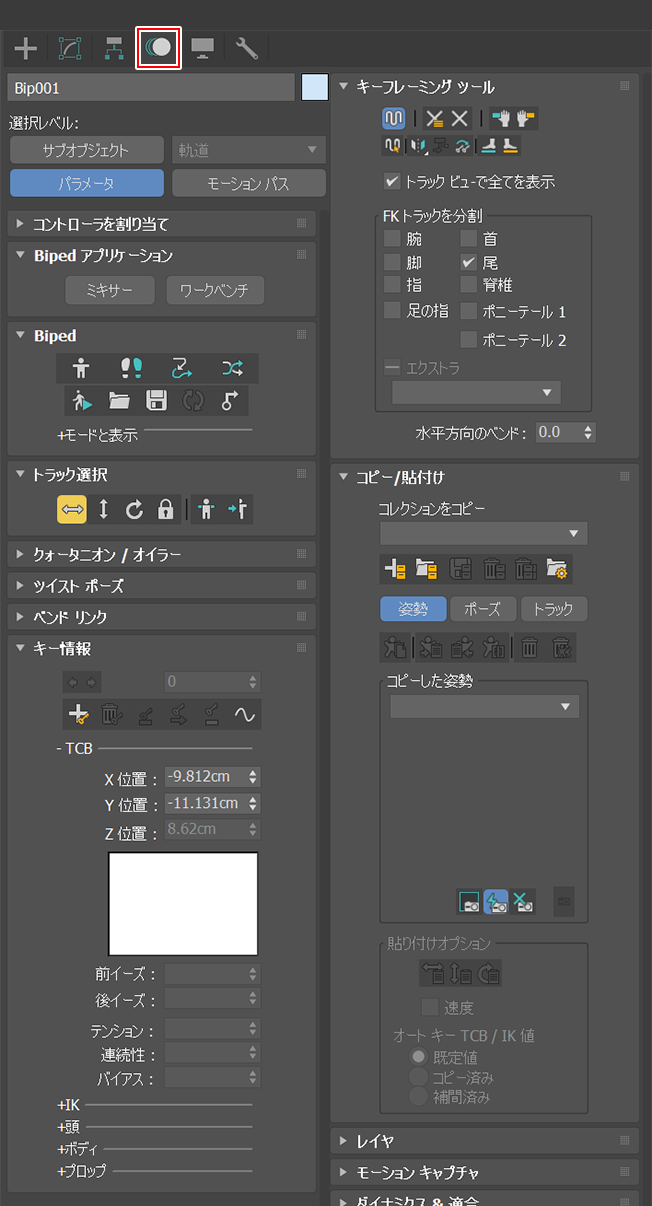
Task: Enable the 腕 FK track checkbox
Action: tap(392, 239)
